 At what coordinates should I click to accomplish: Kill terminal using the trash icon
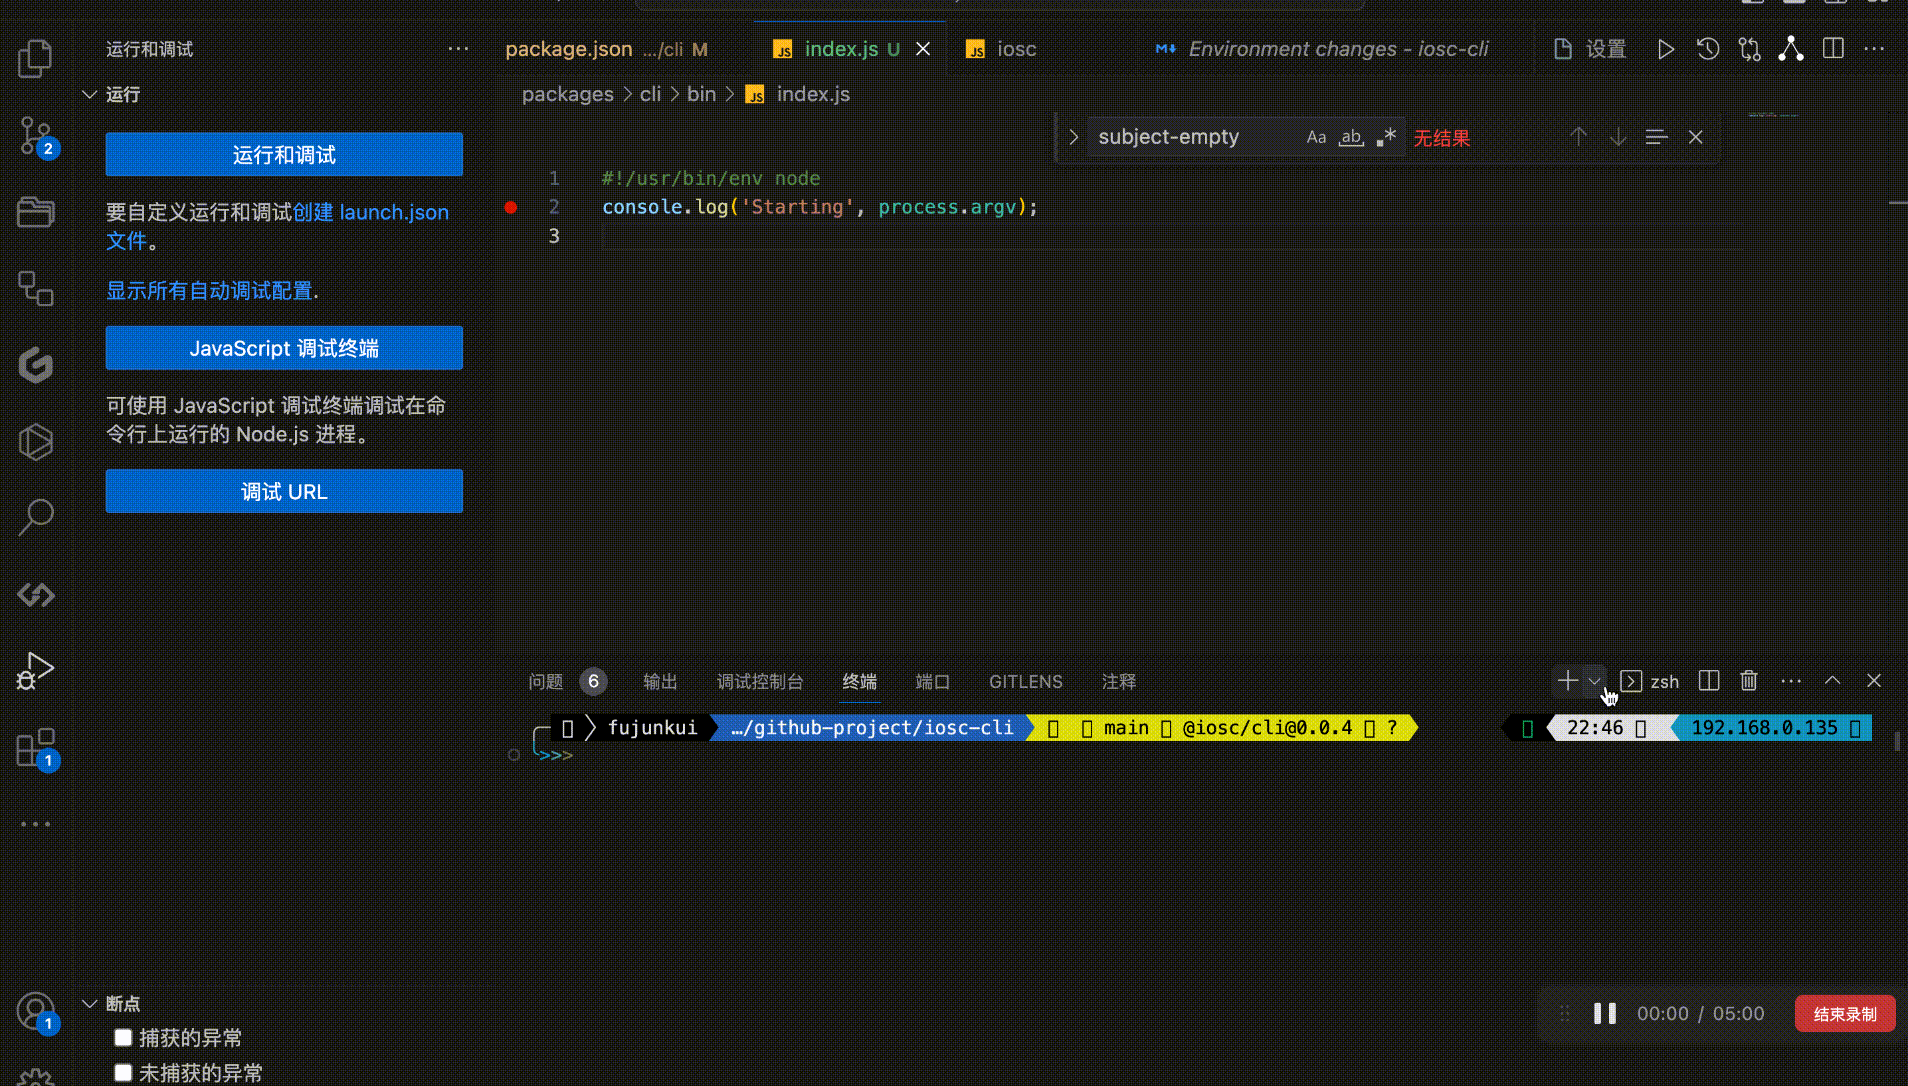tap(1748, 681)
